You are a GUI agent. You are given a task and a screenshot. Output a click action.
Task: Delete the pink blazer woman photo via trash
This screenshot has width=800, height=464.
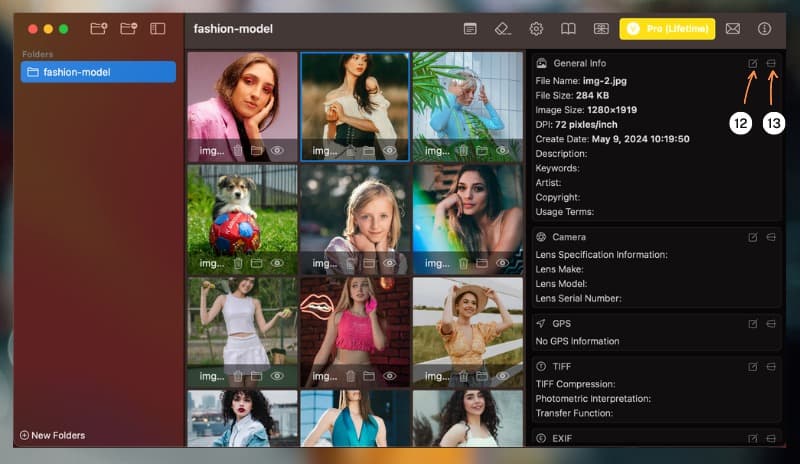click(x=238, y=151)
